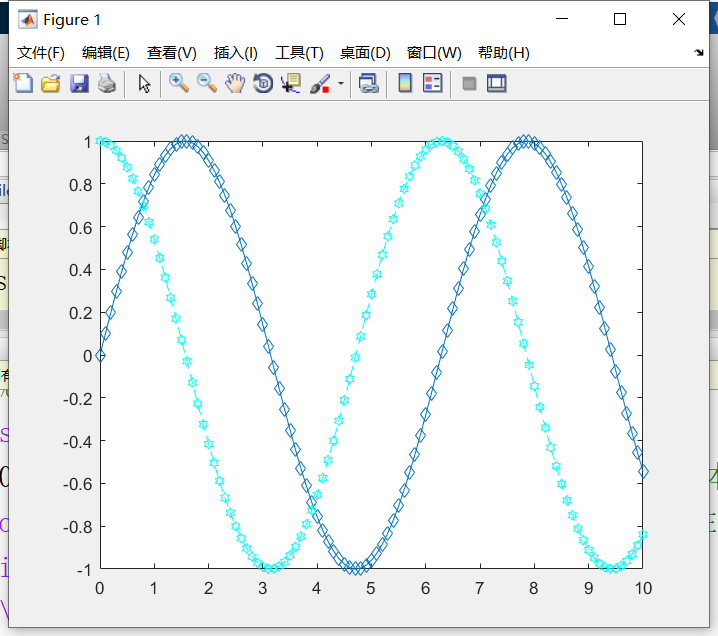Viewport: 718px width, 636px height.
Task: Open the 插入(I) menu
Action: pyautogui.click(x=235, y=53)
